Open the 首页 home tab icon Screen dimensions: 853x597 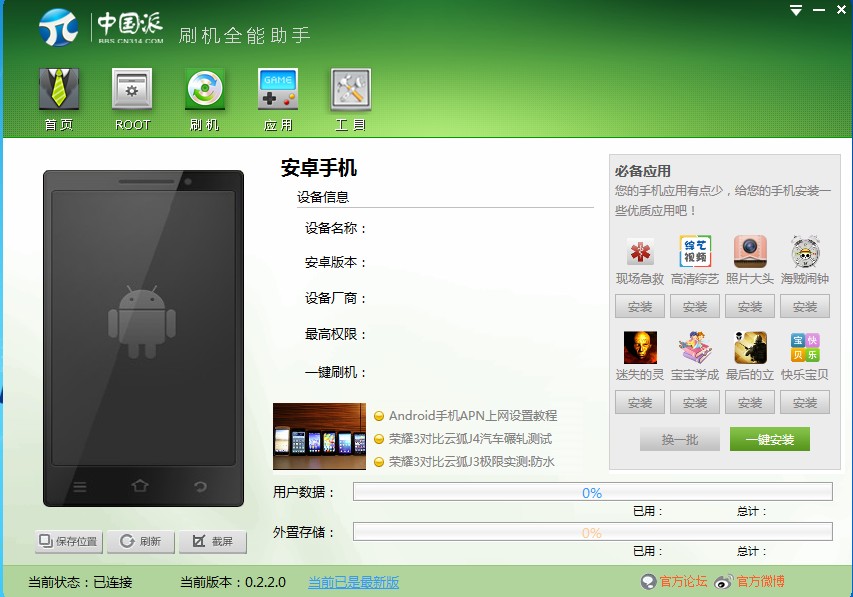59,88
